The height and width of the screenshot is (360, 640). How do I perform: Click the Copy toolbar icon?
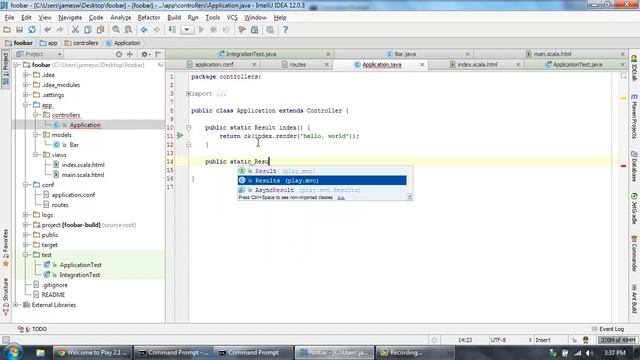point(88,30)
